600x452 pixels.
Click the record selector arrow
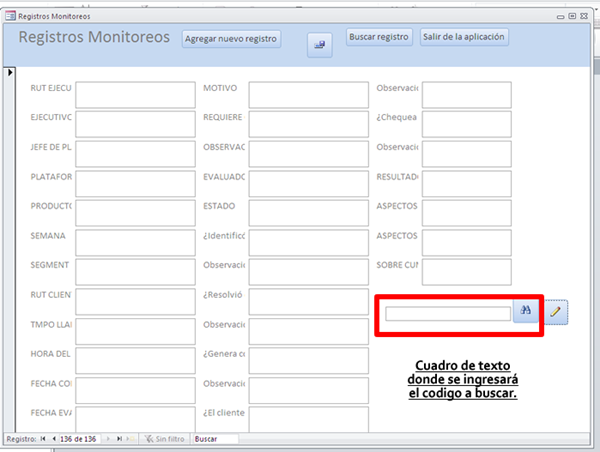point(10,72)
